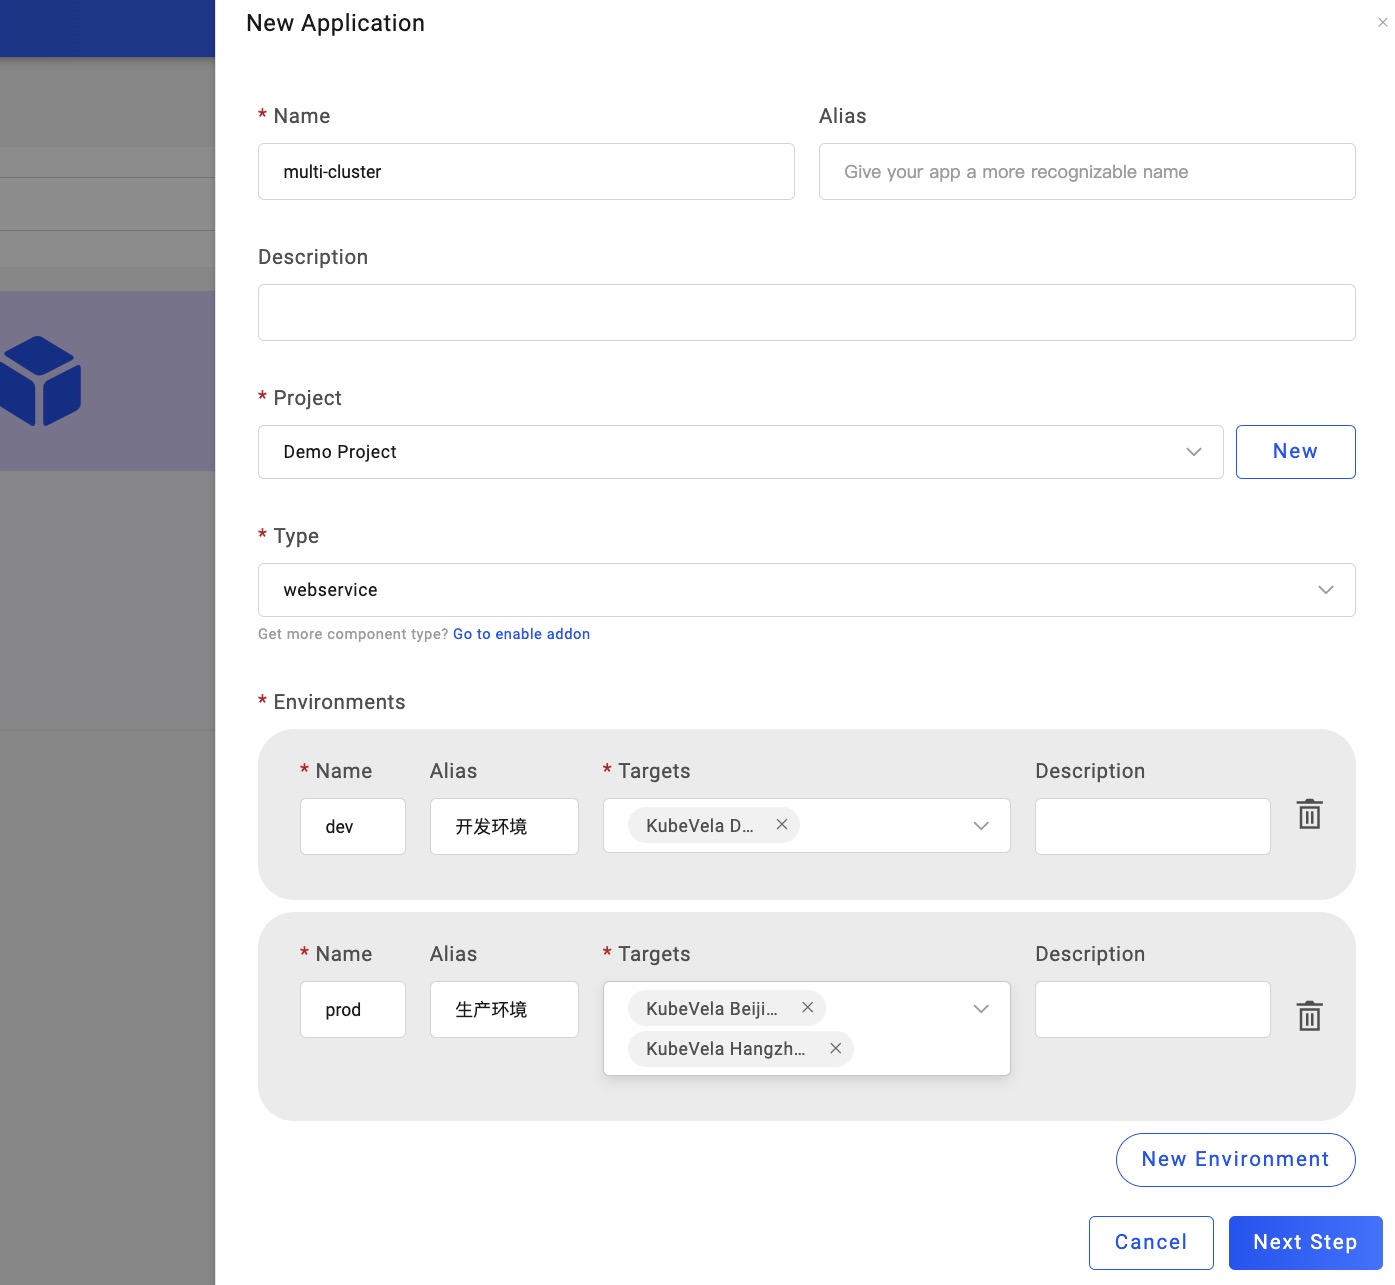This screenshot has height=1285, width=1395.
Task: Proceed with Next Step button
Action: tap(1305, 1243)
